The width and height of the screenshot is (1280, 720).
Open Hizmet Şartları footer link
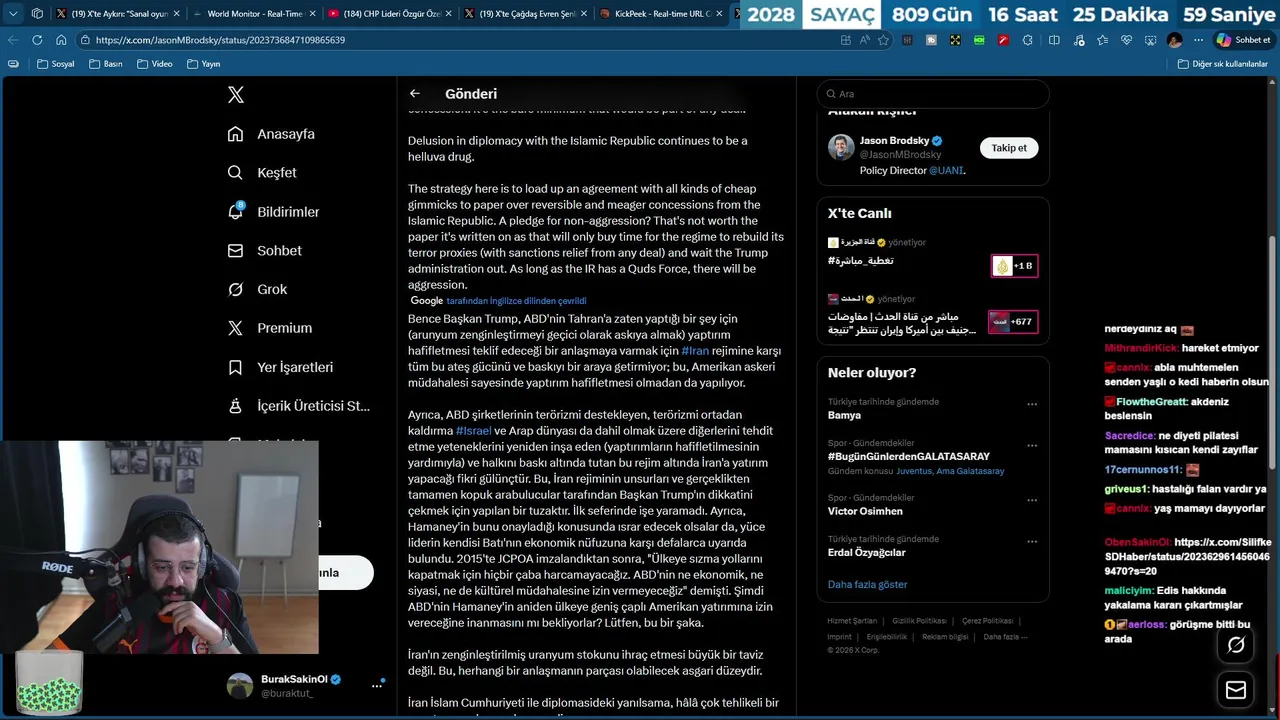[x=852, y=621]
